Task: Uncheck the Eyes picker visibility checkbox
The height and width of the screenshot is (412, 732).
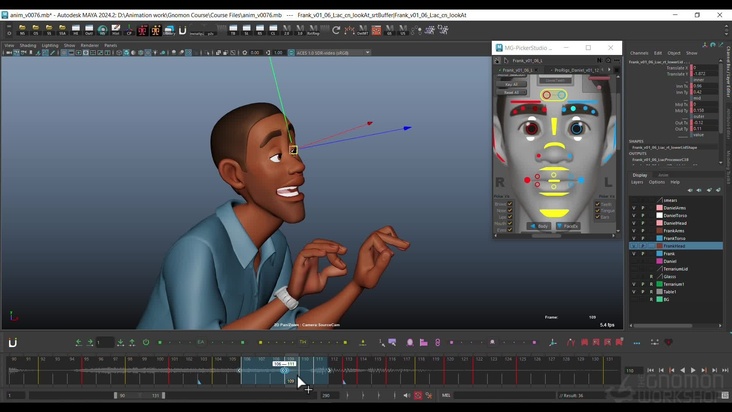Action: (x=510, y=230)
